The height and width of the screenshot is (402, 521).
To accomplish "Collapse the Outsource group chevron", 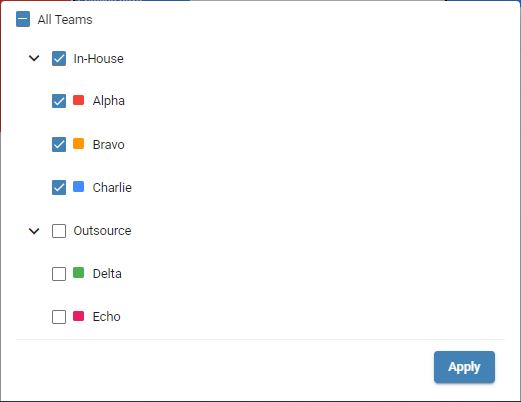I will click(x=34, y=231).
